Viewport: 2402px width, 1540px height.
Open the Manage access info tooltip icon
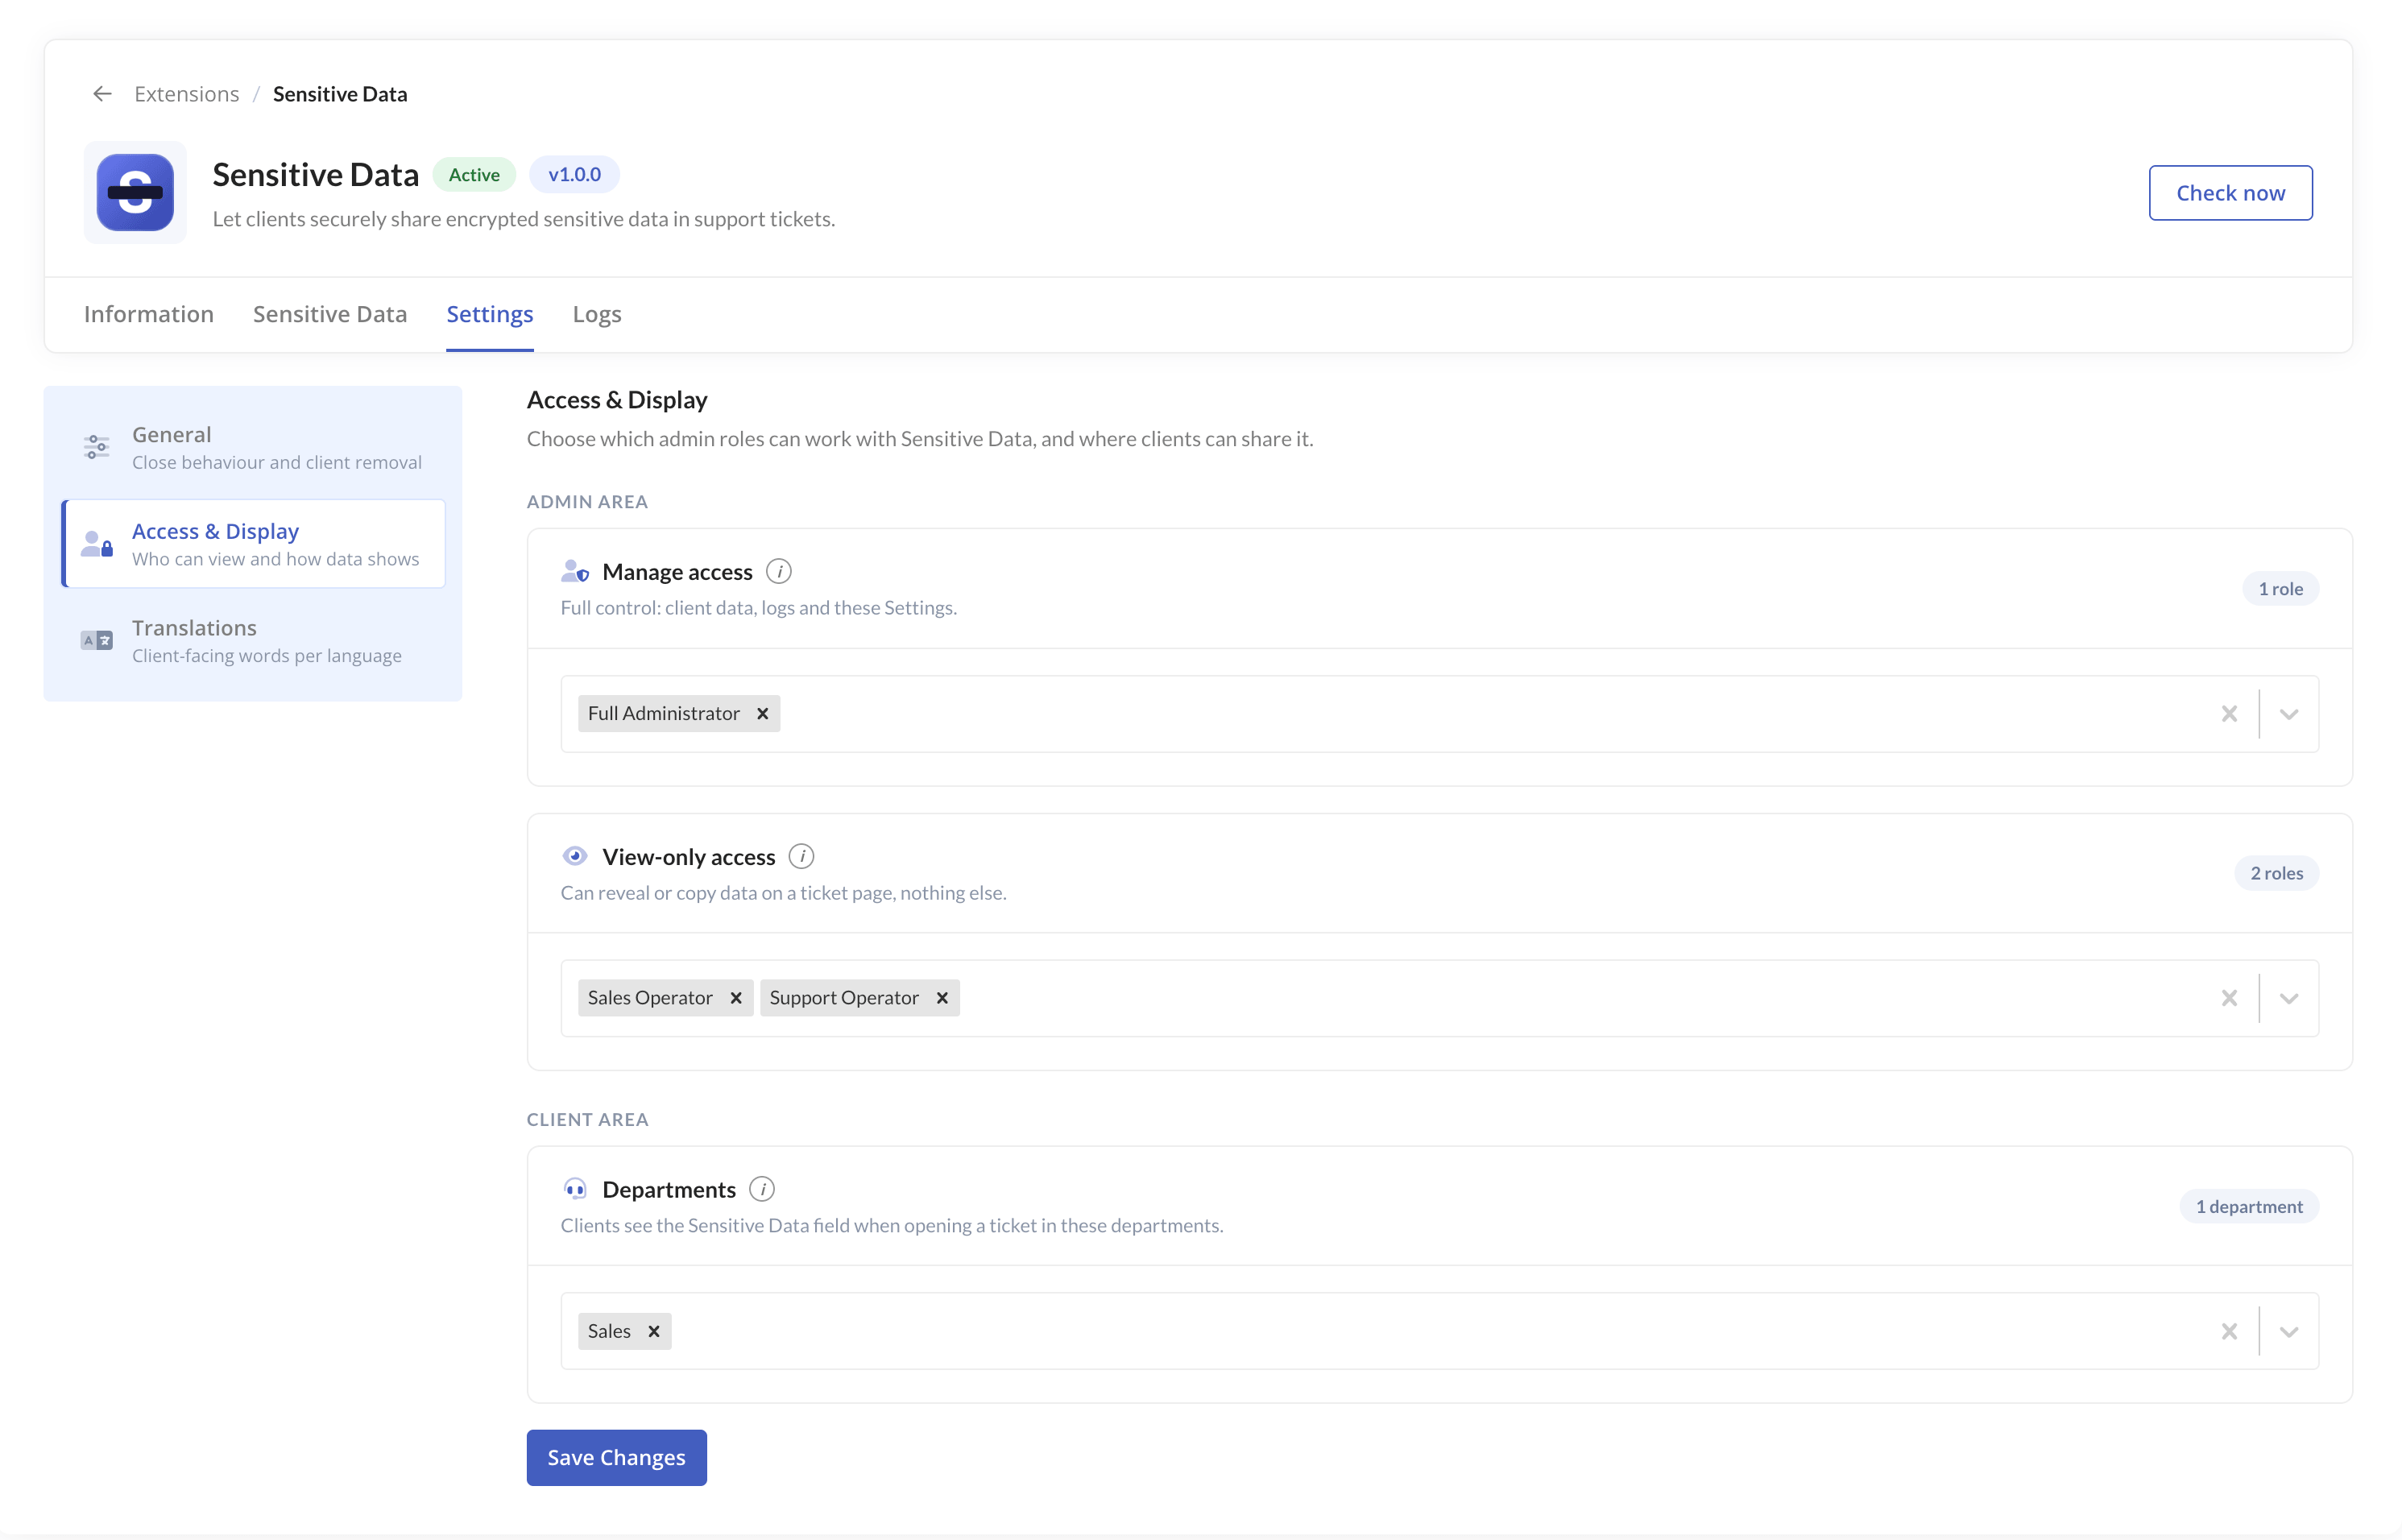point(779,571)
